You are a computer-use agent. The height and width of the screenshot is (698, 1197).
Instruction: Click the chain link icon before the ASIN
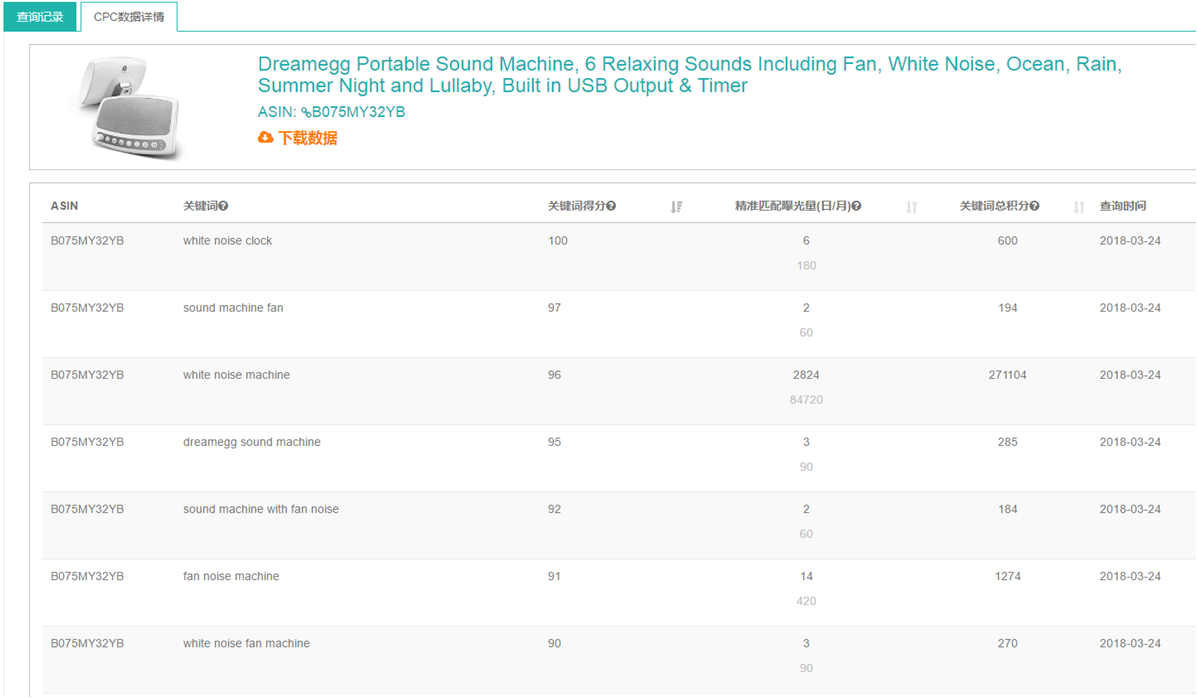[306, 113]
